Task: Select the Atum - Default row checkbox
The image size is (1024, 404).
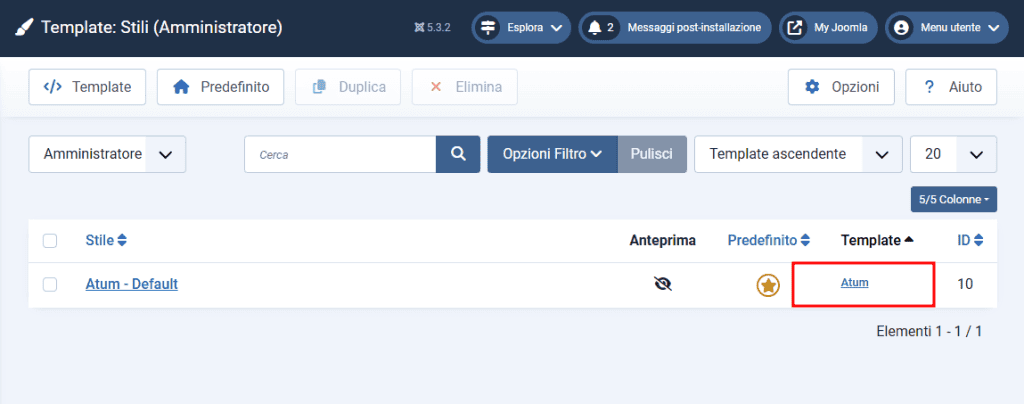Action: tap(50, 285)
